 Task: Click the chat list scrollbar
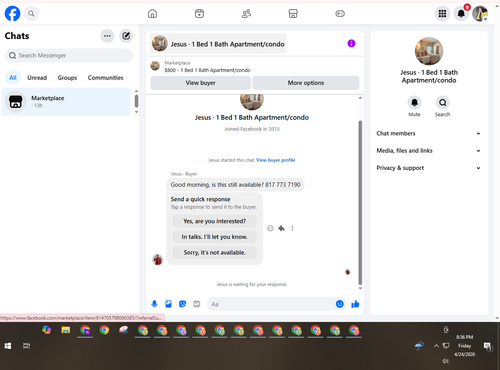click(x=136, y=101)
